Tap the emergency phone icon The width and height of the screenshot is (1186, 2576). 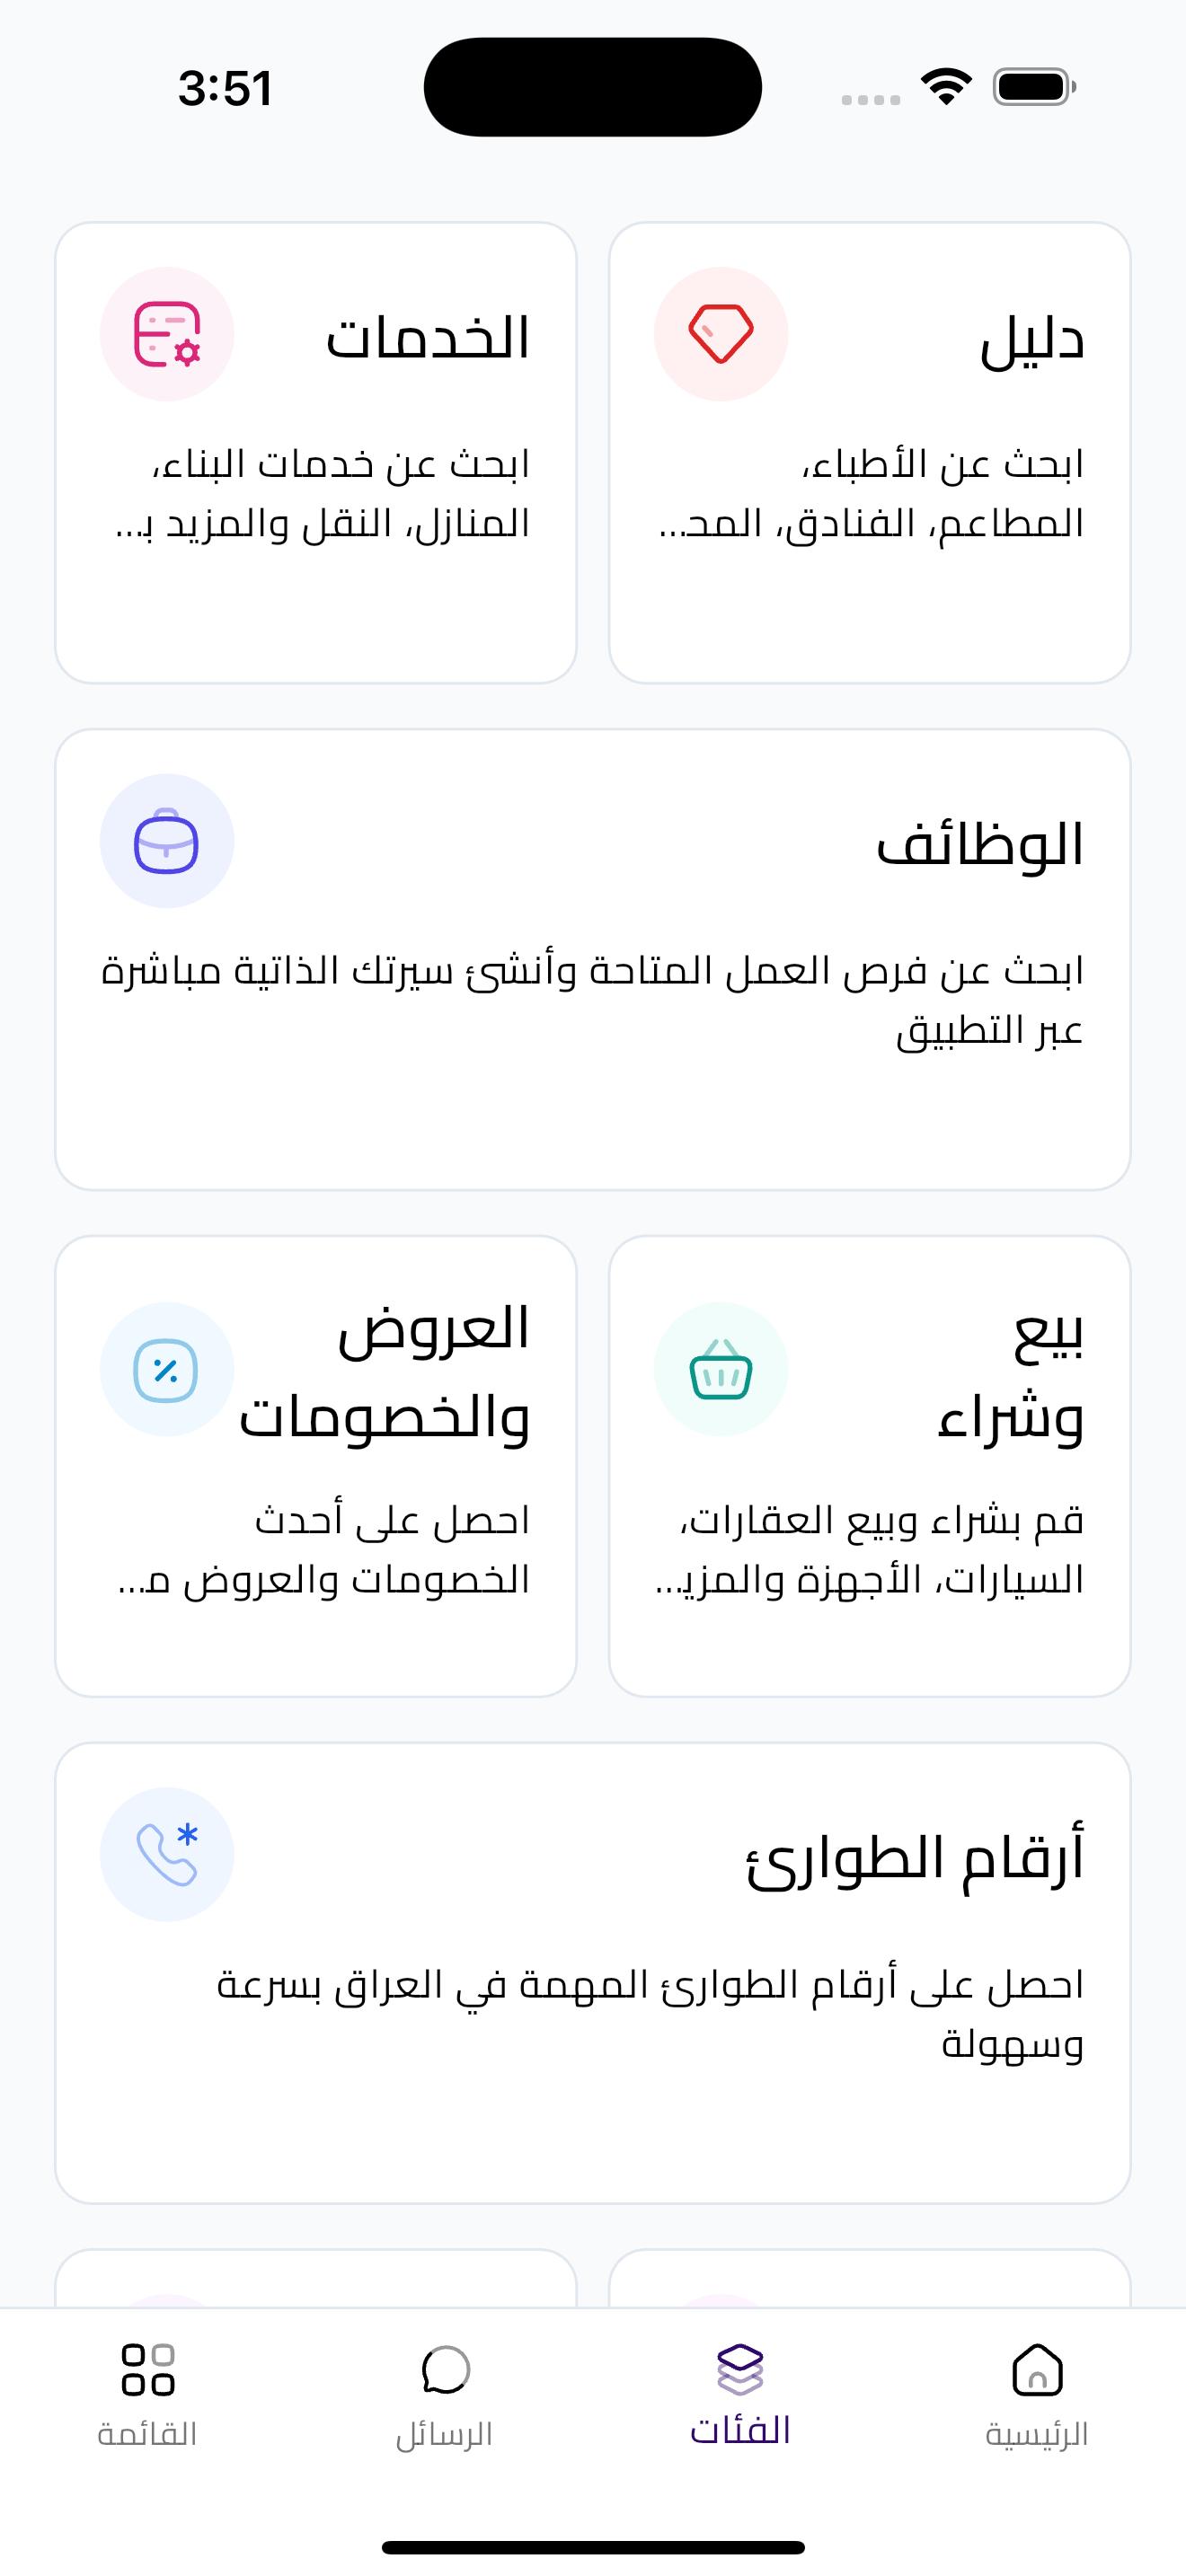(x=167, y=1854)
